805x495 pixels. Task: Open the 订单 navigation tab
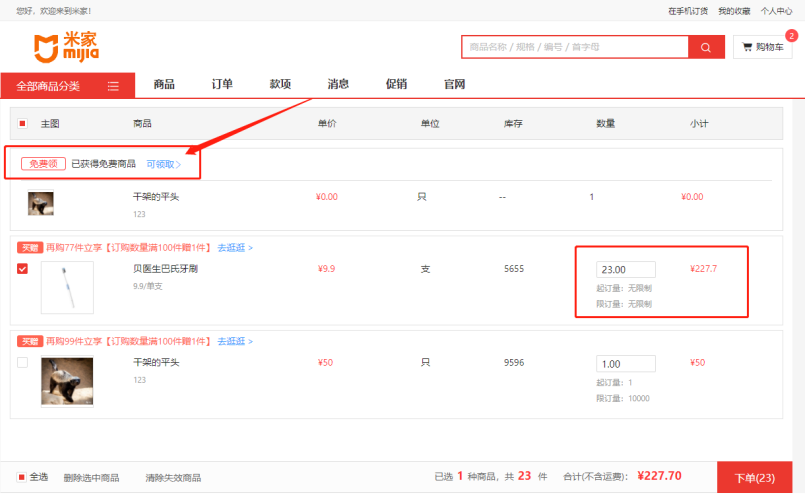[x=222, y=84]
